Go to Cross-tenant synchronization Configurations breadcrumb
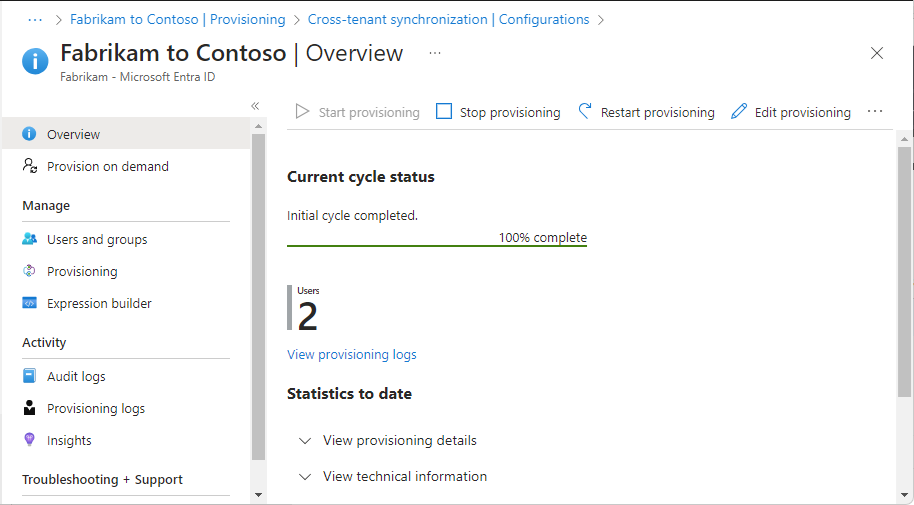This screenshot has height=505, width=914. 448,19
